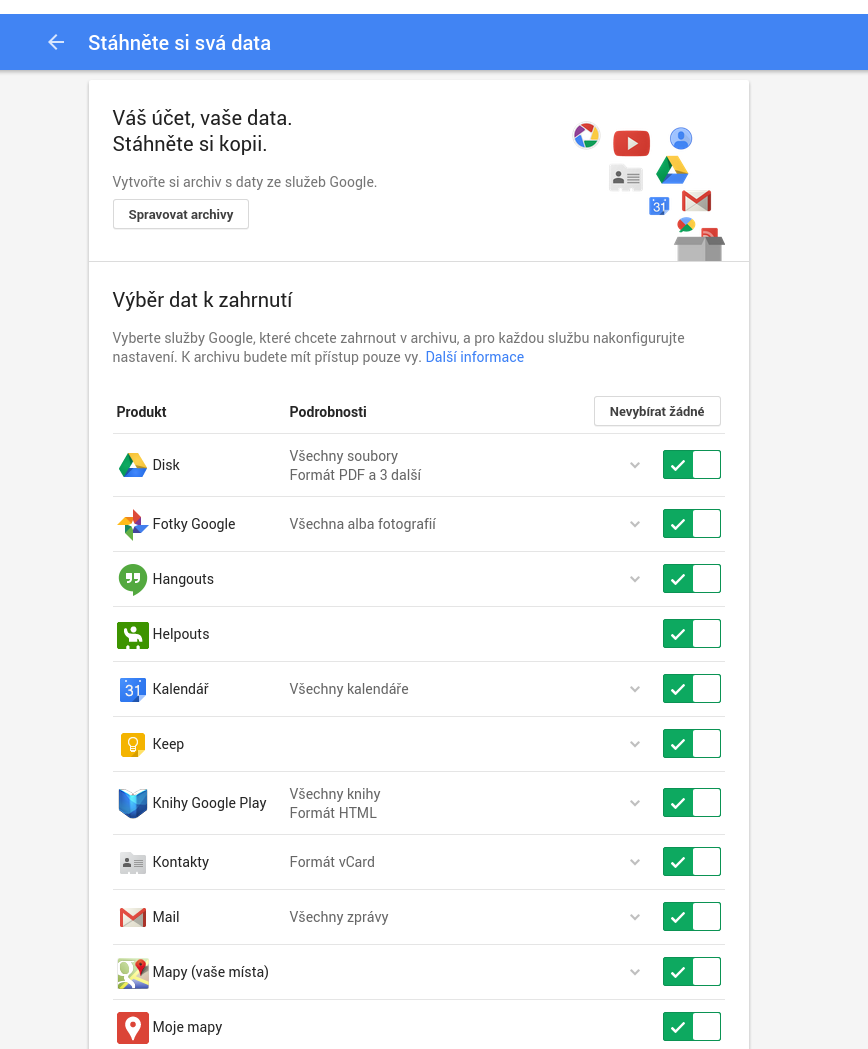Image resolution: width=868 pixels, height=1049 pixels.
Task: Click the Fotky Google pinwheel icon
Action: point(133,524)
